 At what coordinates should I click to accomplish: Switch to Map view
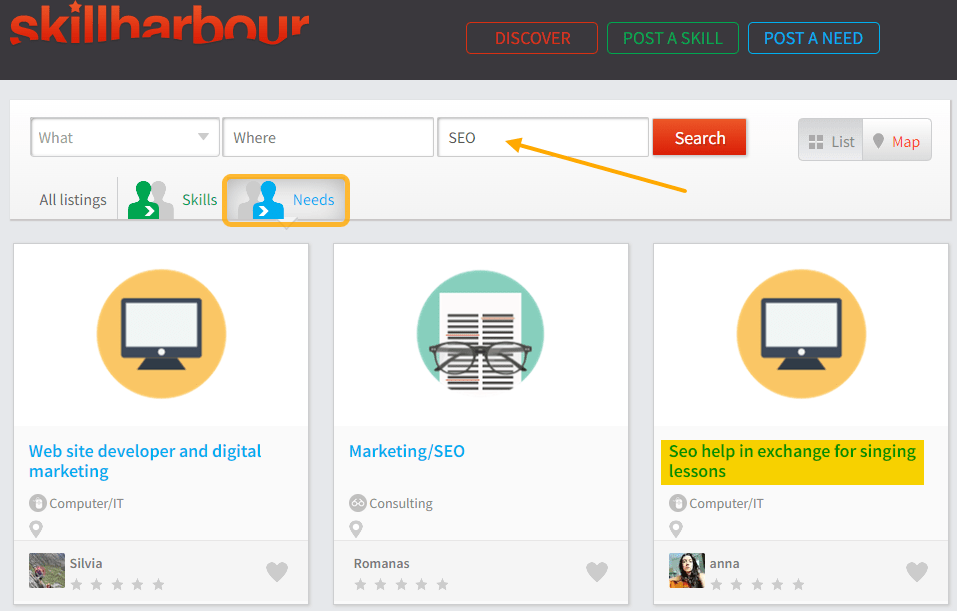coord(895,140)
